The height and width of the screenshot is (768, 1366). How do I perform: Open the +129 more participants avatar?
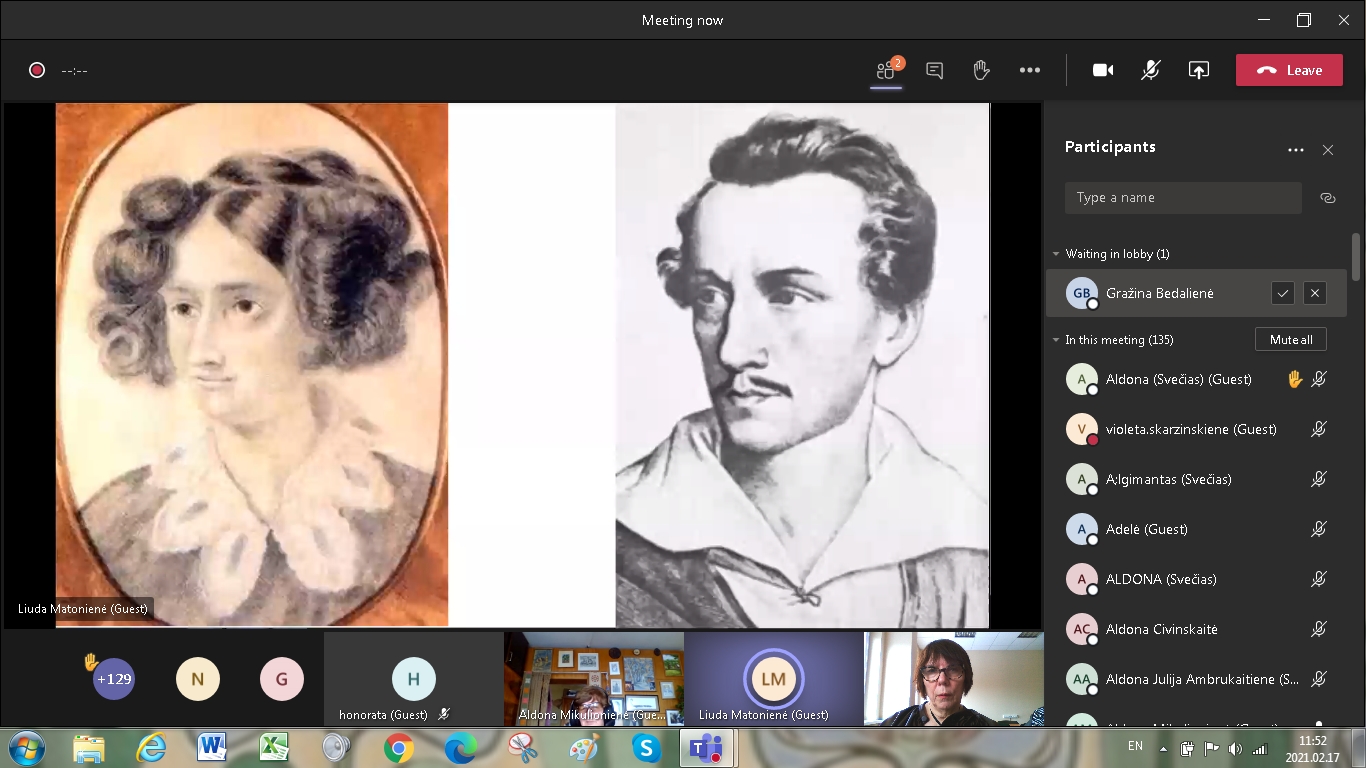pos(113,679)
